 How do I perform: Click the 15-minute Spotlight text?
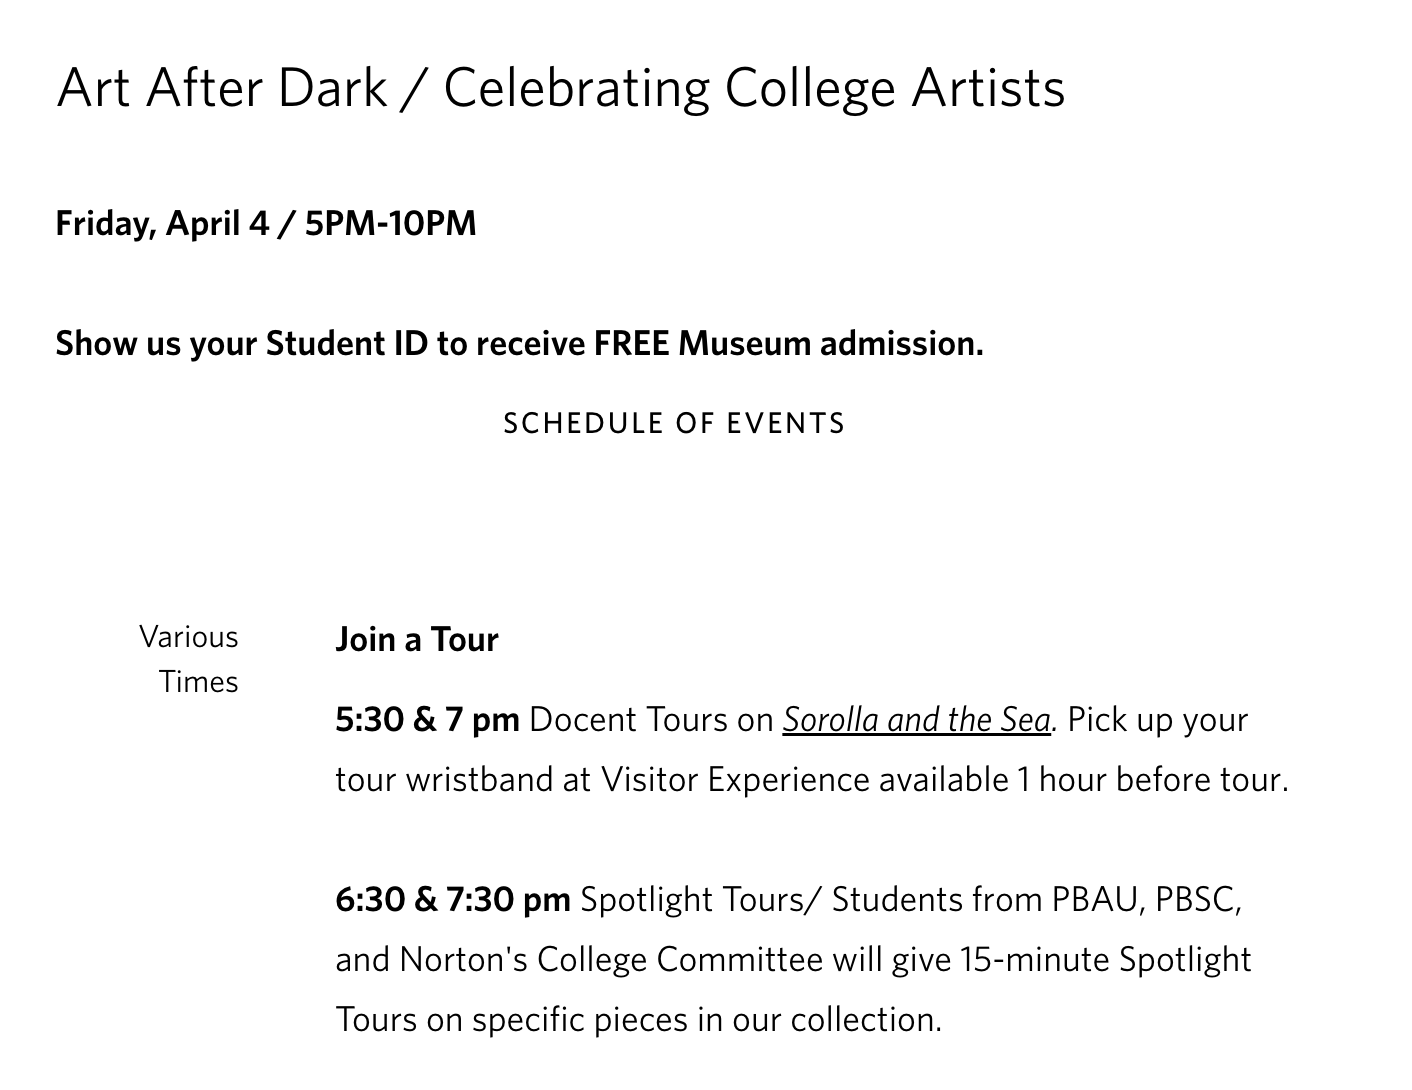1105,960
